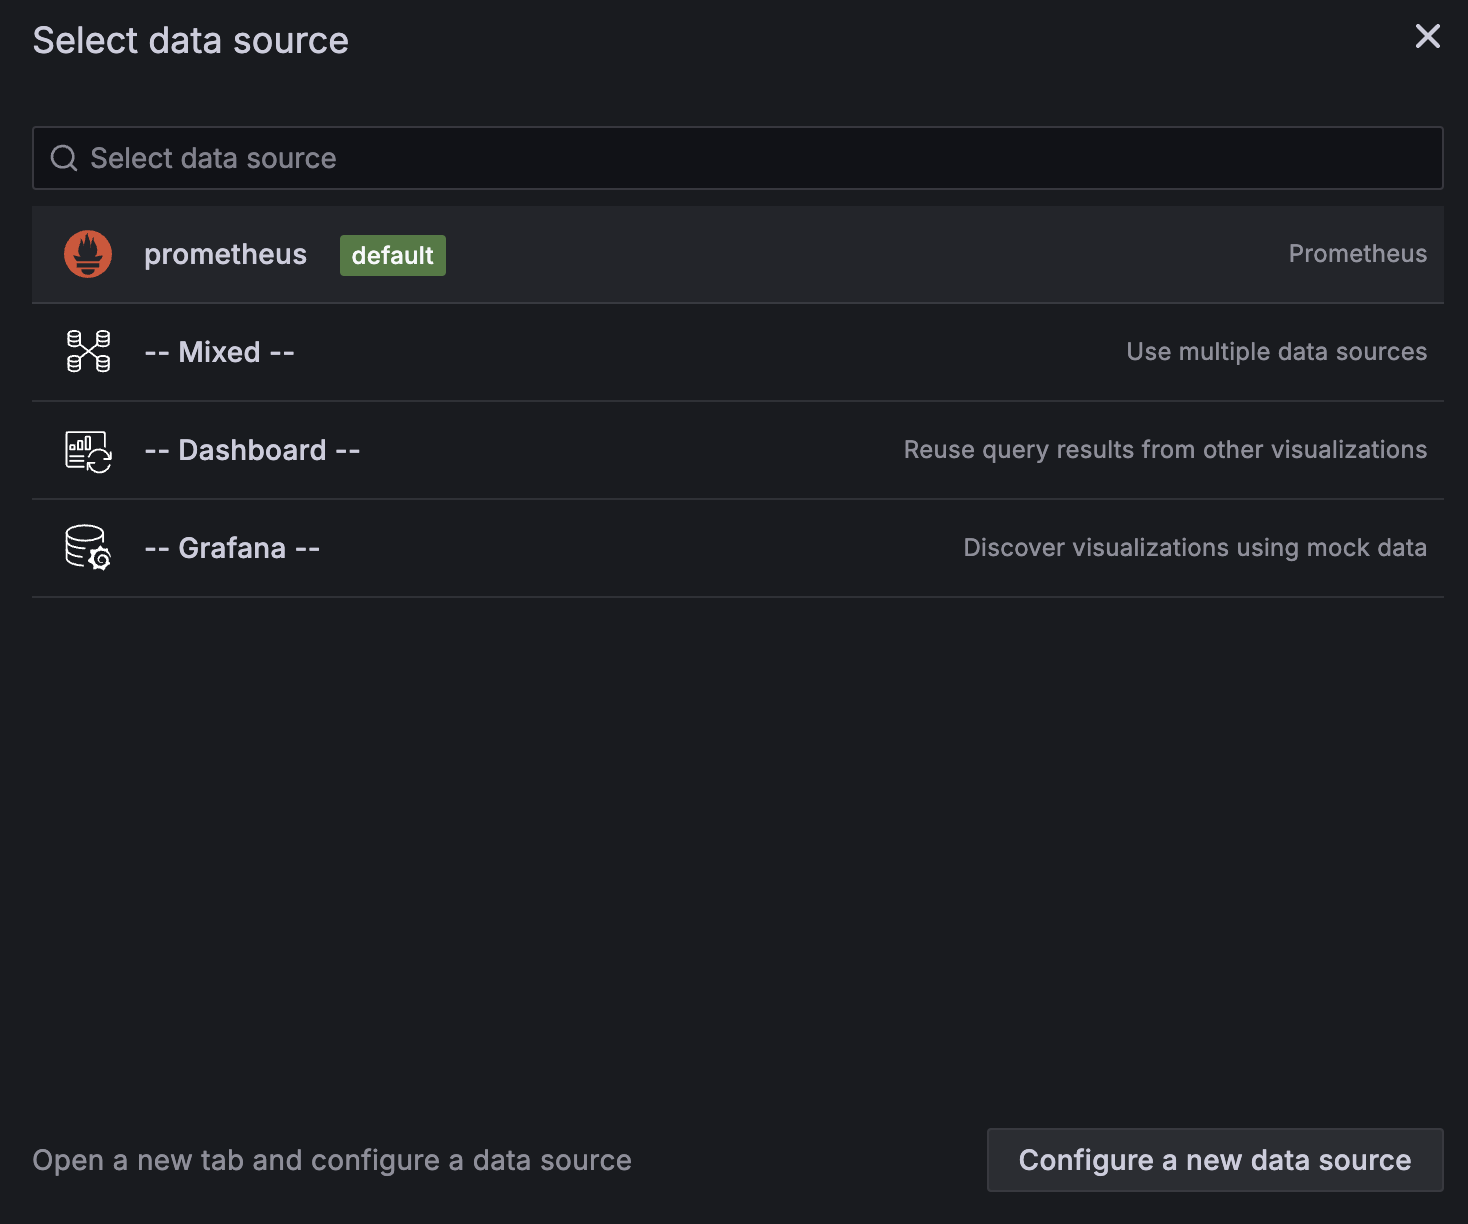Image resolution: width=1468 pixels, height=1224 pixels.
Task: Select the -- Mixed -- data source
Action: (738, 352)
